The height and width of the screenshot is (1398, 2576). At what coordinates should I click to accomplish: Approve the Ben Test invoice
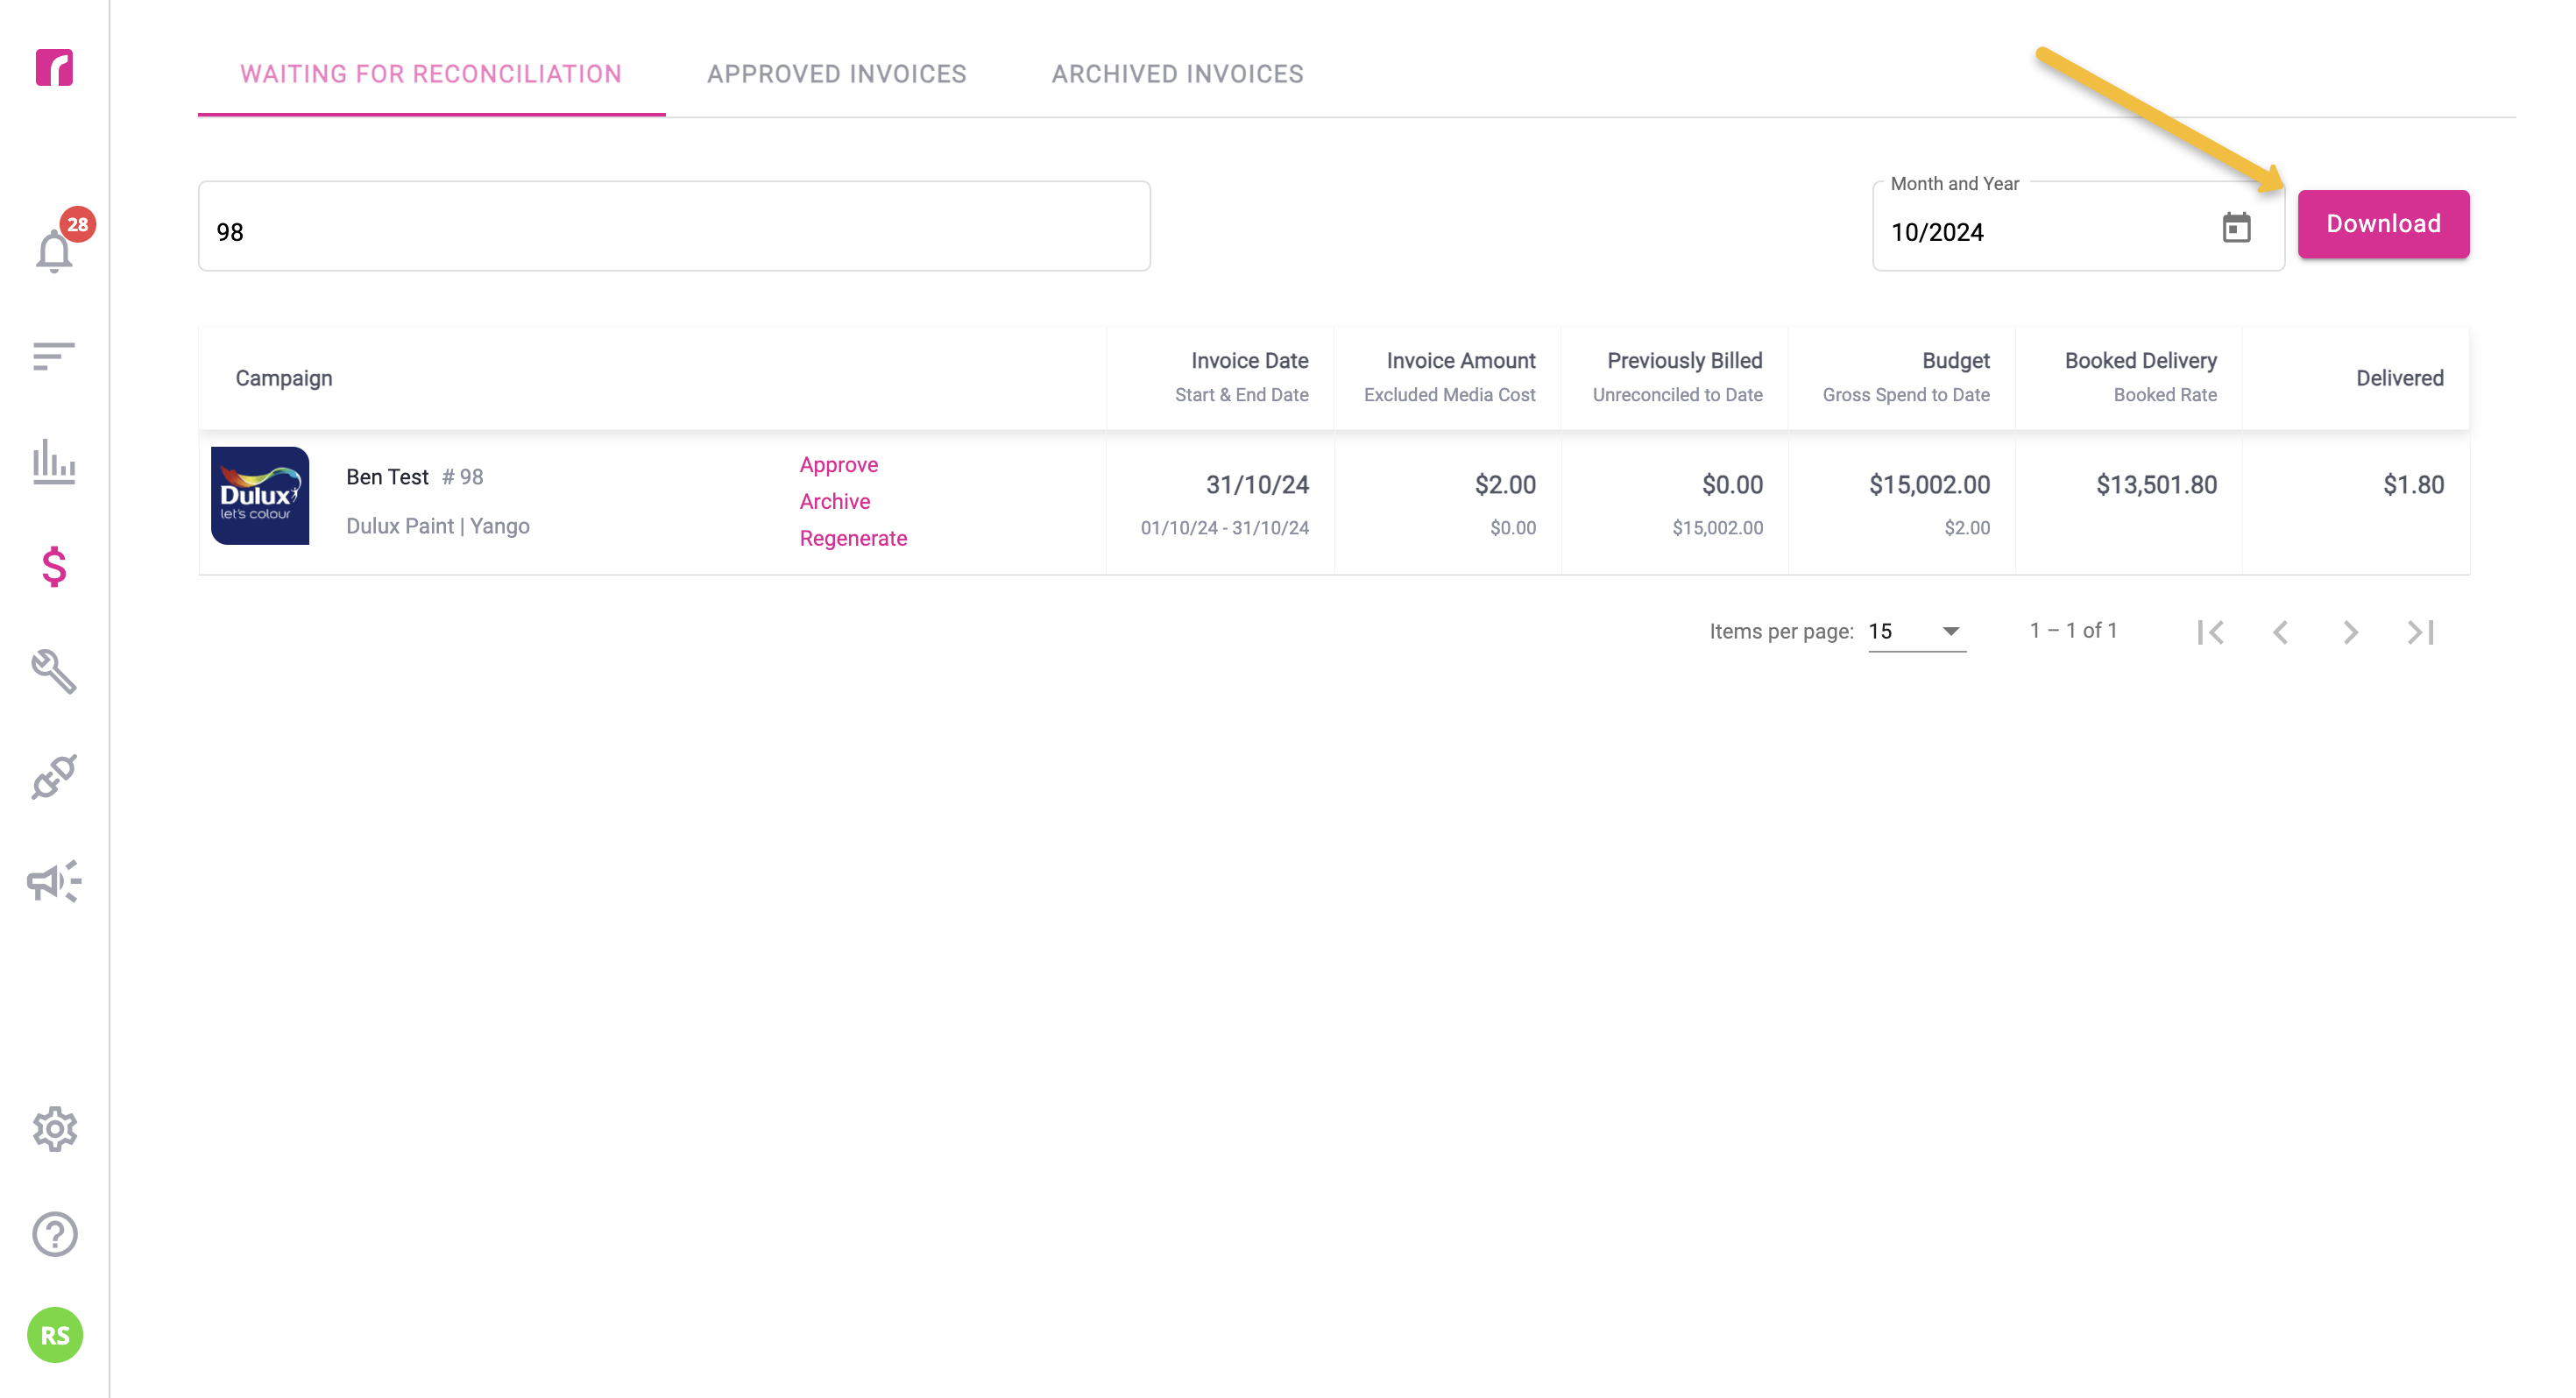click(838, 465)
